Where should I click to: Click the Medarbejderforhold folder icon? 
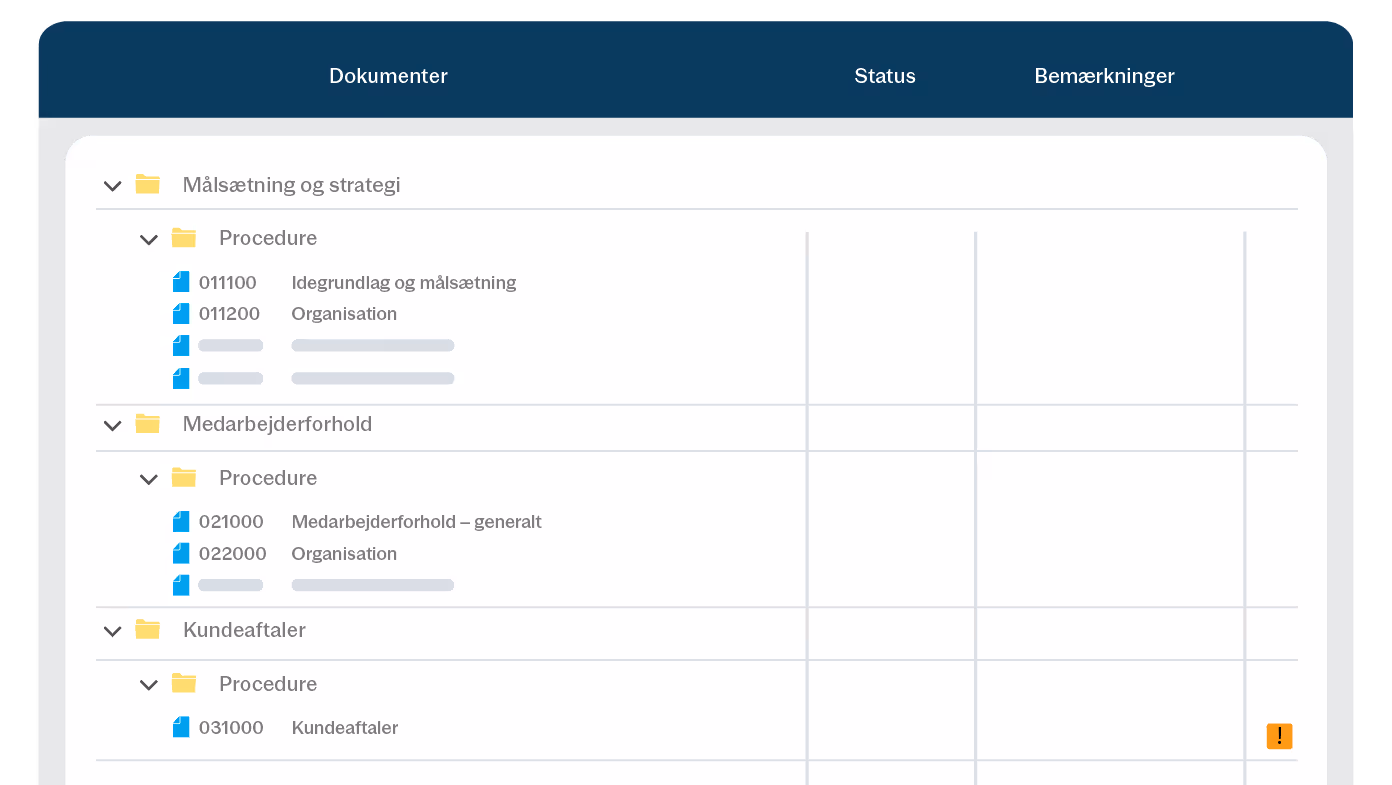(148, 423)
